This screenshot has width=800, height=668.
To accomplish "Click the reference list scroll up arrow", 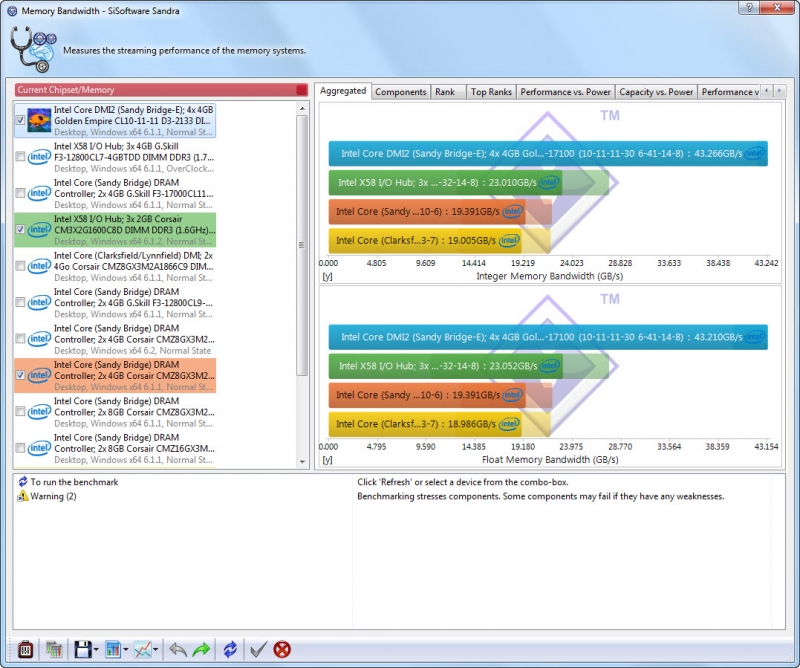I will (x=302, y=108).
